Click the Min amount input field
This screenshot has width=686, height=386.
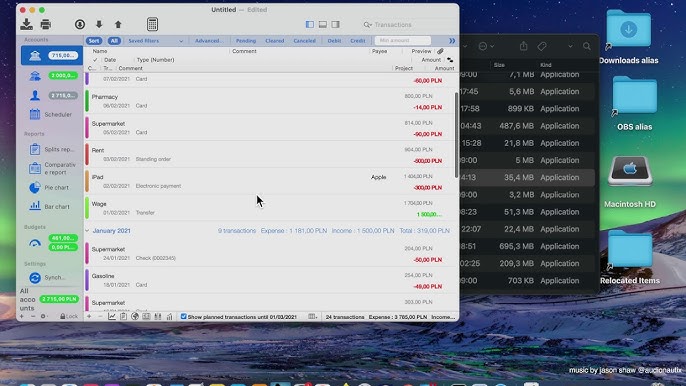[402, 40]
